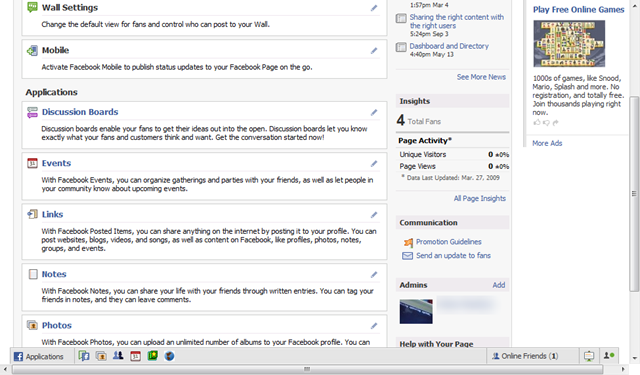Open the Events heading link
The width and height of the screenshot is (640, 375).
tap(56, 163)
